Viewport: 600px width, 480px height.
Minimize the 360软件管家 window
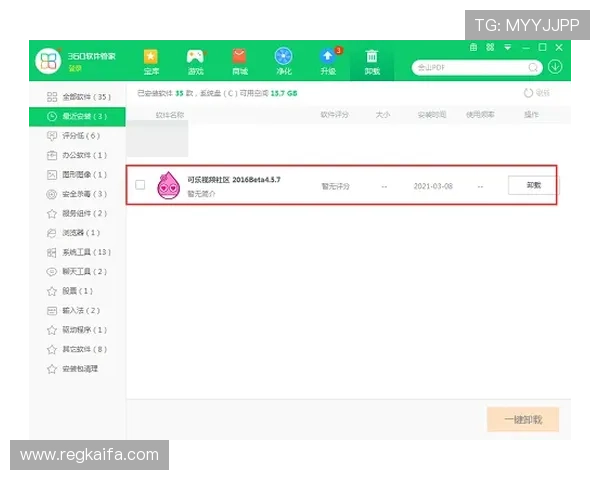pyautogui.click(x=526, y=48)
